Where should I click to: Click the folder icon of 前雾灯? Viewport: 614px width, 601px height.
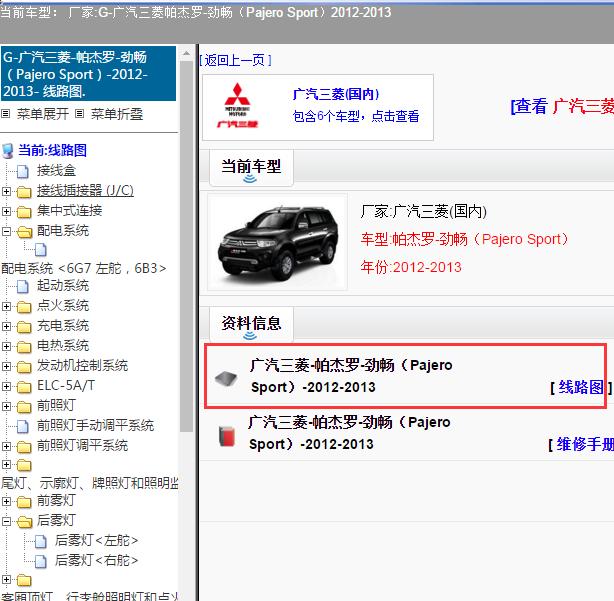[x=24, y=502]
